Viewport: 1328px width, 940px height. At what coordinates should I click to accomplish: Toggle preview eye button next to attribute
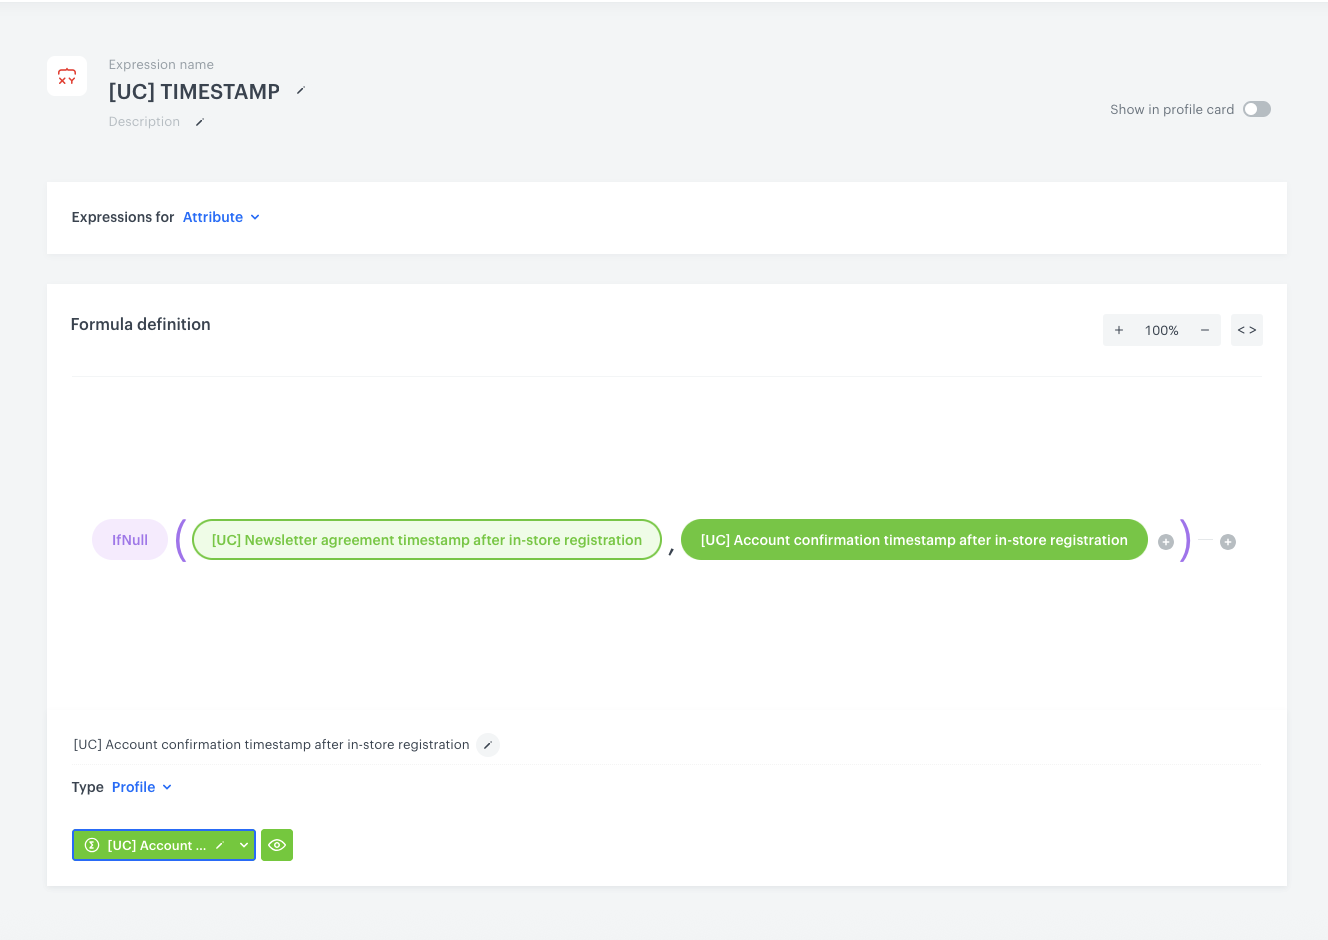(x=277, y=845)
